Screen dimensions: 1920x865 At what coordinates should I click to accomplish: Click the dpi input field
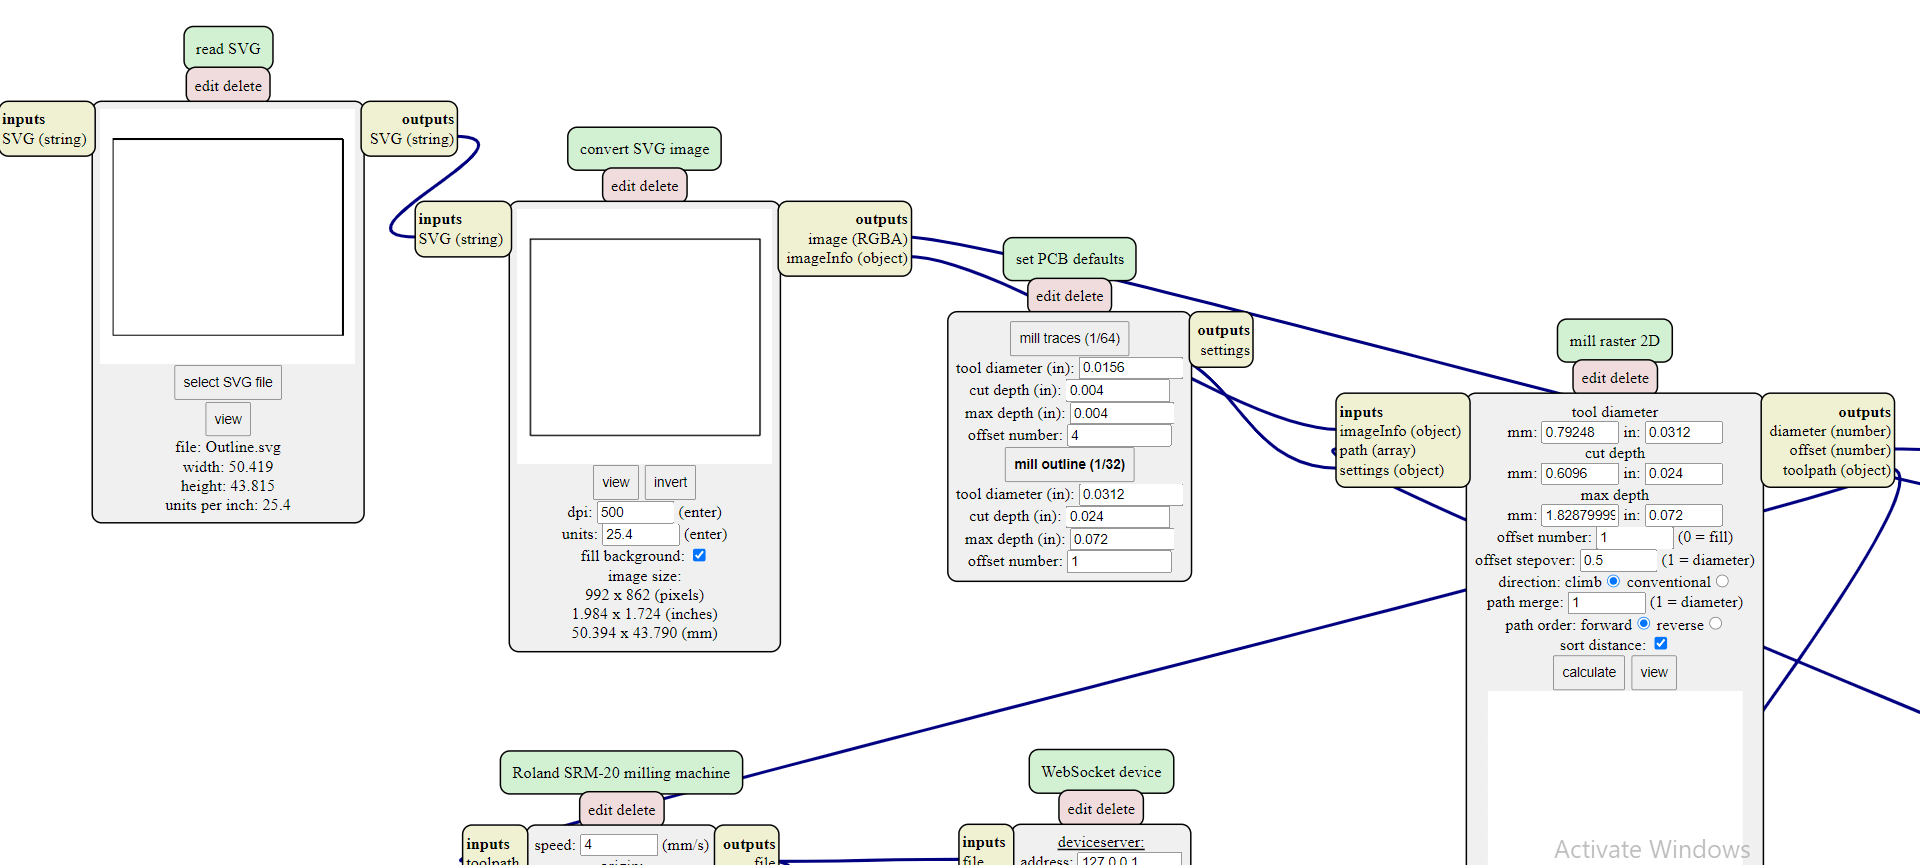pyautogui.click(x=636, y=512)
